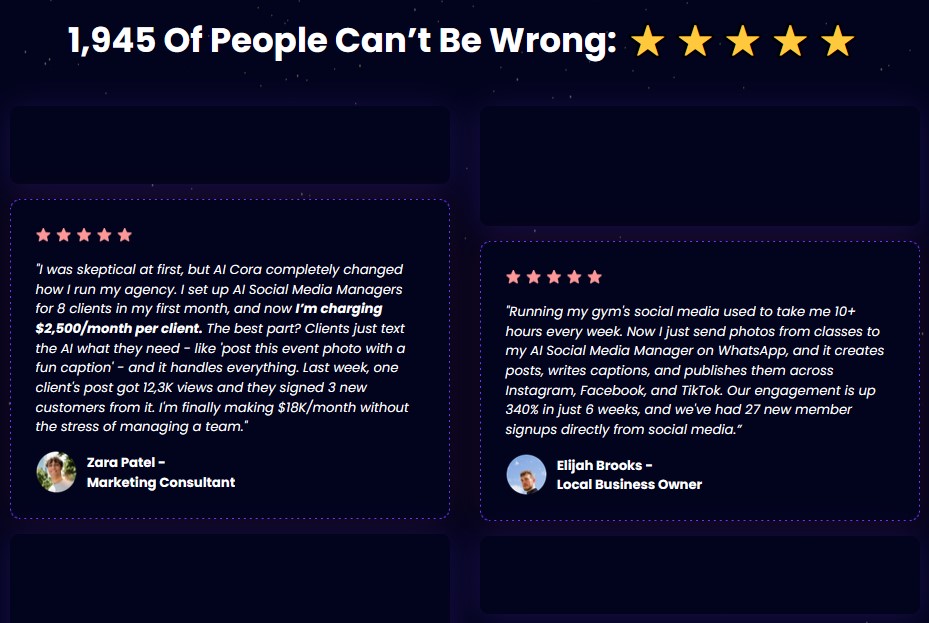
Task: Click the "1,945 Of People Can't Be Wrong" headline
Action: pos(341,41)
